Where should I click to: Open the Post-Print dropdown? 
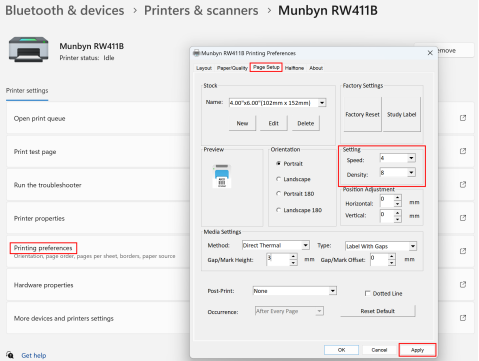pos(333,291)
